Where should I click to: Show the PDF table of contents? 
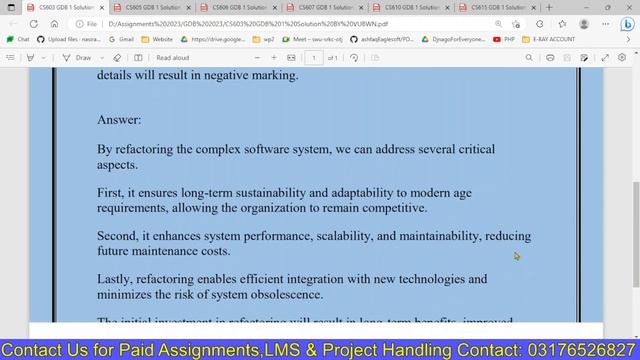(x=10, y=58)
